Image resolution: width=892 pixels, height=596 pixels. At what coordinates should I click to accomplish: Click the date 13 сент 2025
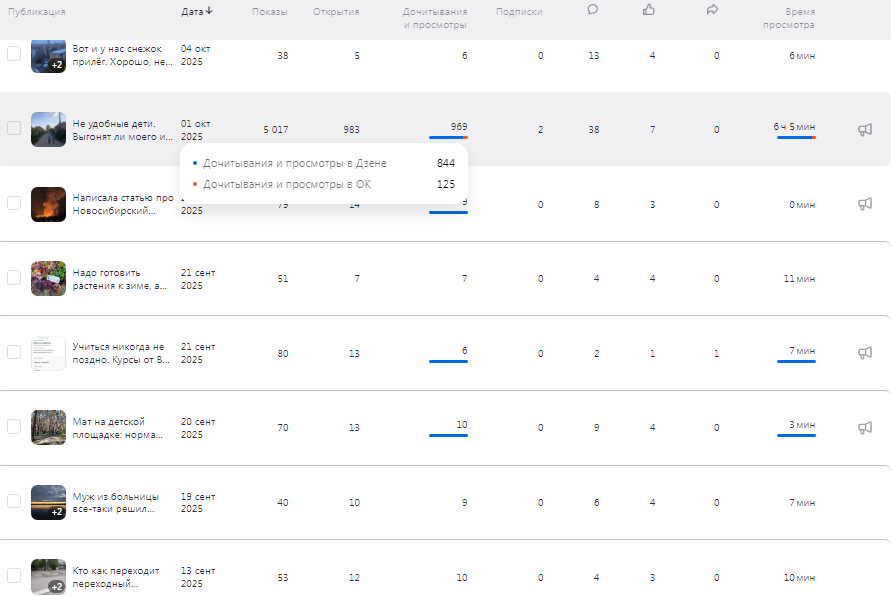click(198, 577)
